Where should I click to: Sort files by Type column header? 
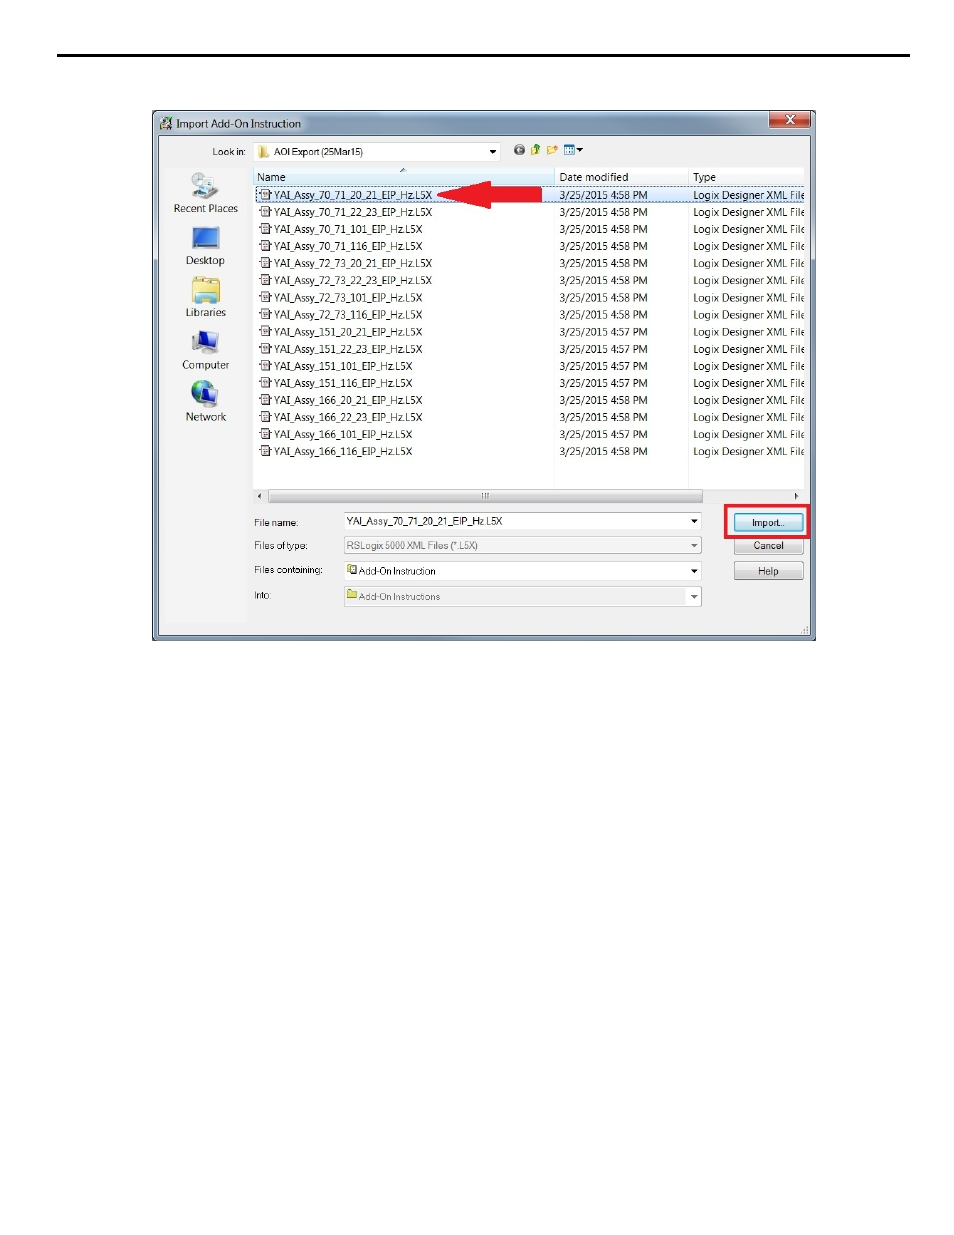coord(746,177)
